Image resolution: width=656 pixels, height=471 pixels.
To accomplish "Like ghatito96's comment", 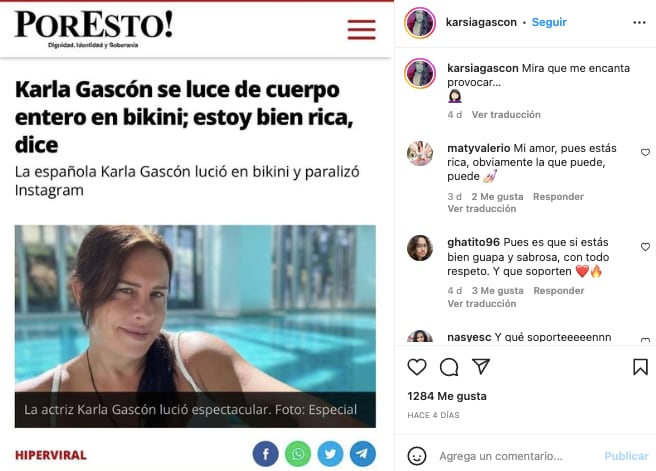I will (645, 247).
